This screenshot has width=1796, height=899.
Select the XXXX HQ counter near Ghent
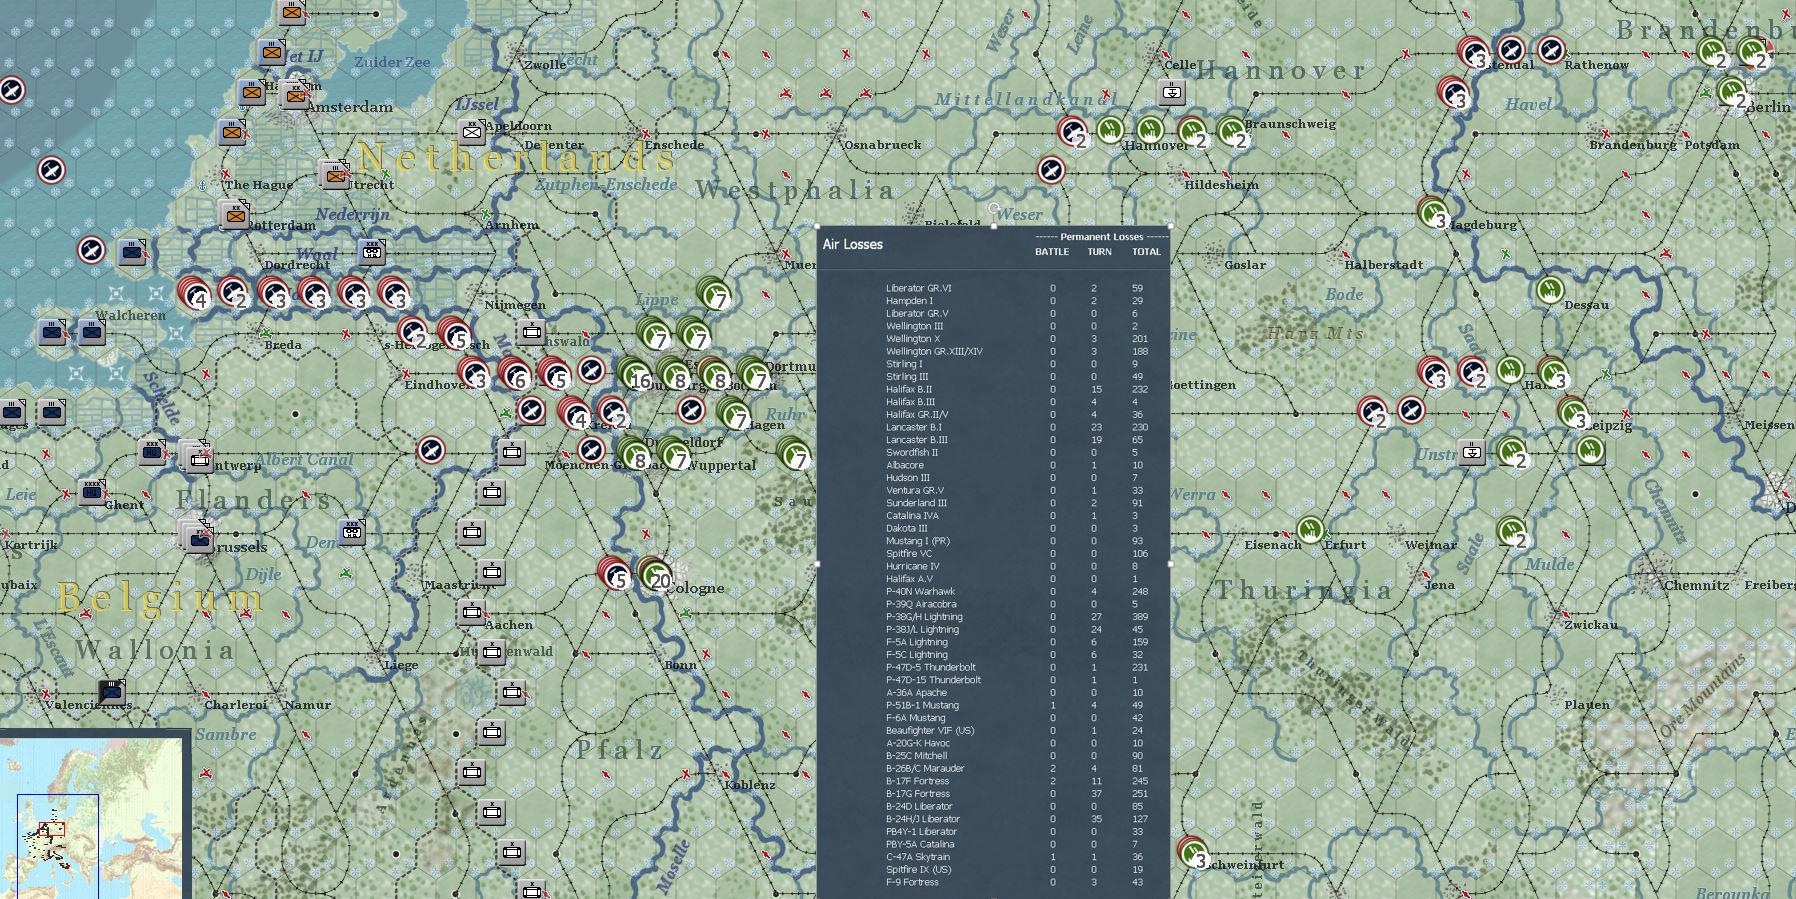(93, 491)
